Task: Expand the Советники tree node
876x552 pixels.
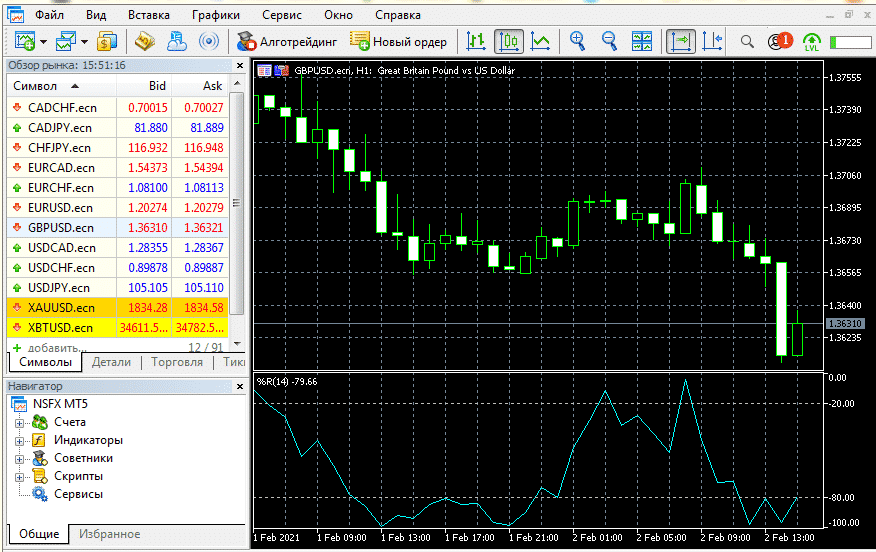Action: pos(19,459)
